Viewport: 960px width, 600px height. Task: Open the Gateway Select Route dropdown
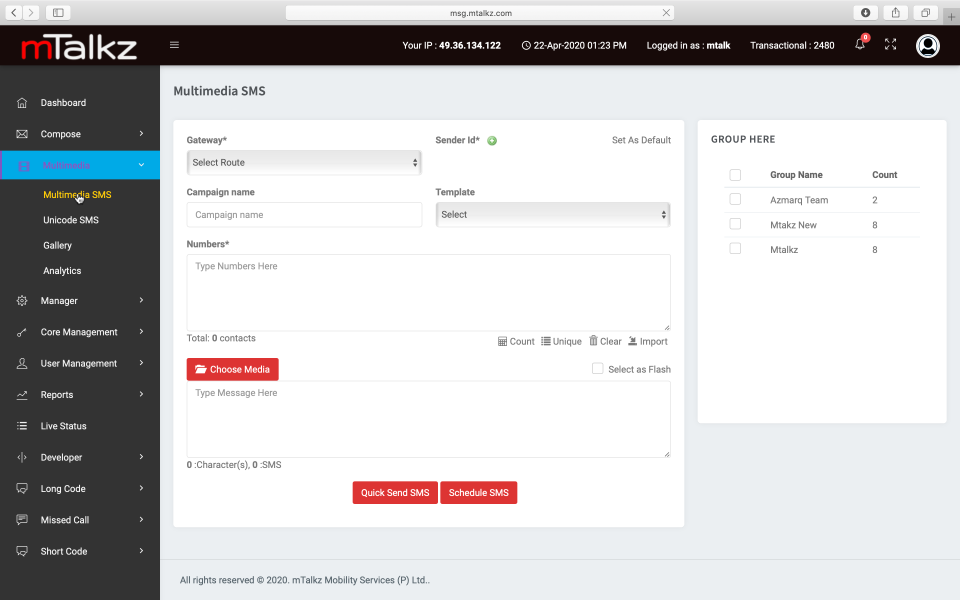tap(304, 162)
